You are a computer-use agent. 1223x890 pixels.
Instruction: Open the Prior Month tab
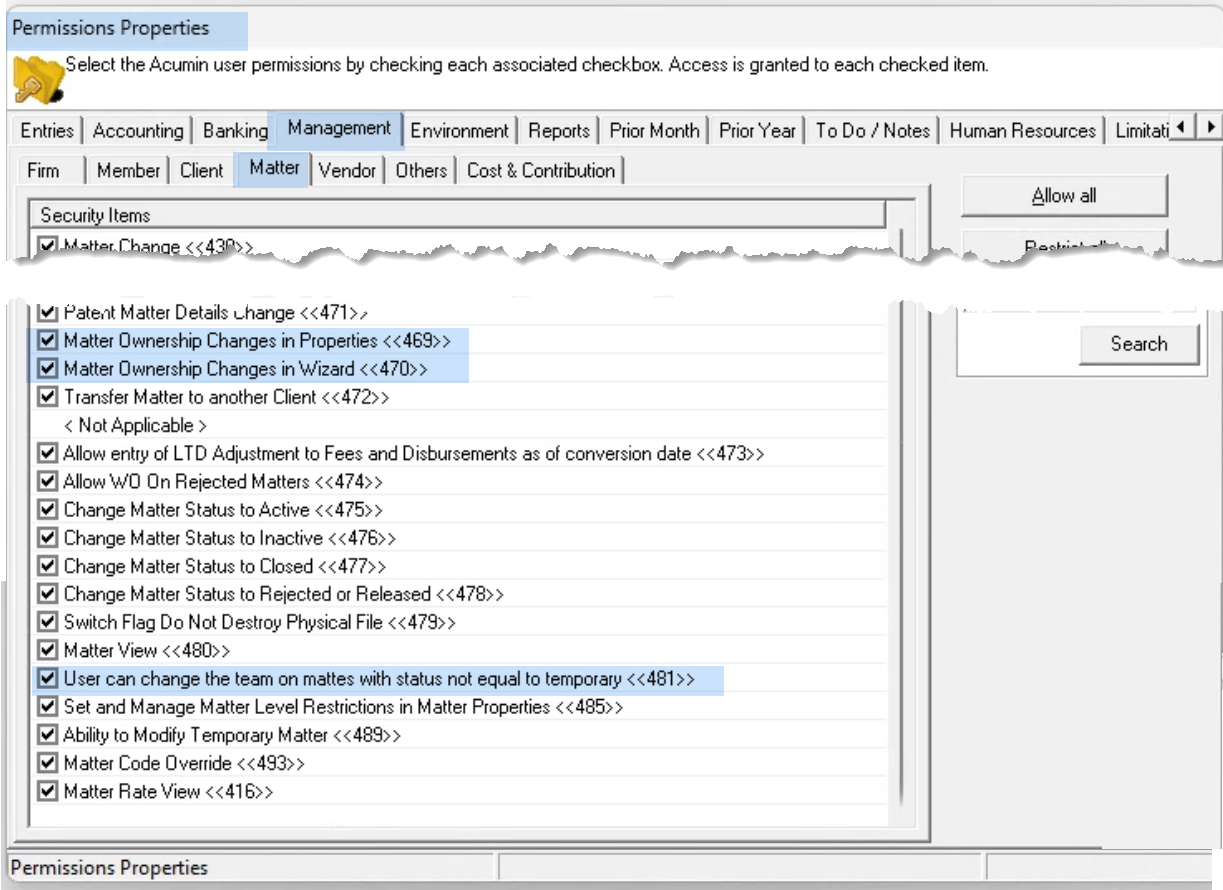[x=654, y=130]
